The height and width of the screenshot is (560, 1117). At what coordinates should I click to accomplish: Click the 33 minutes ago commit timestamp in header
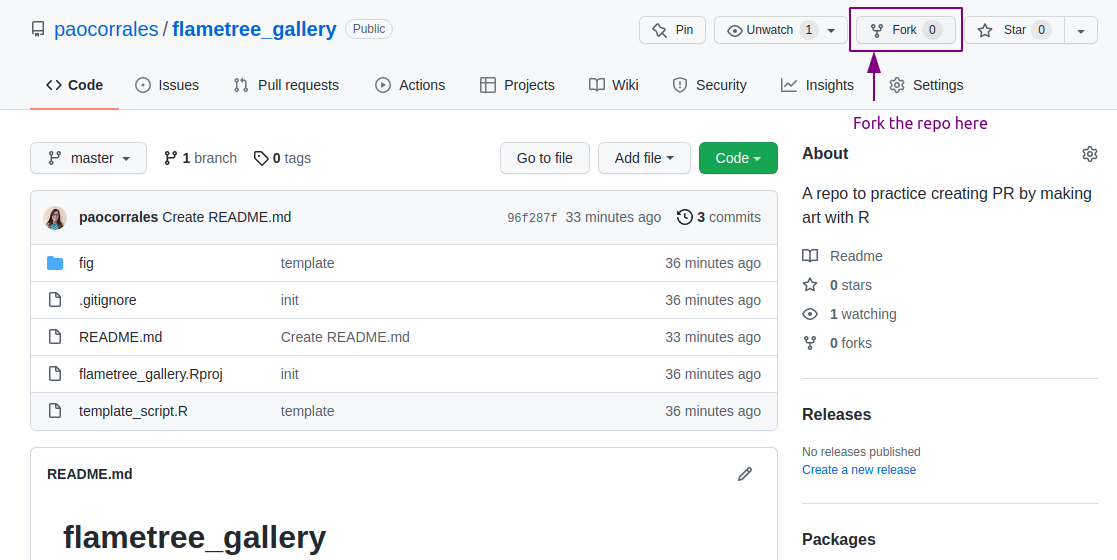[613, 217]
